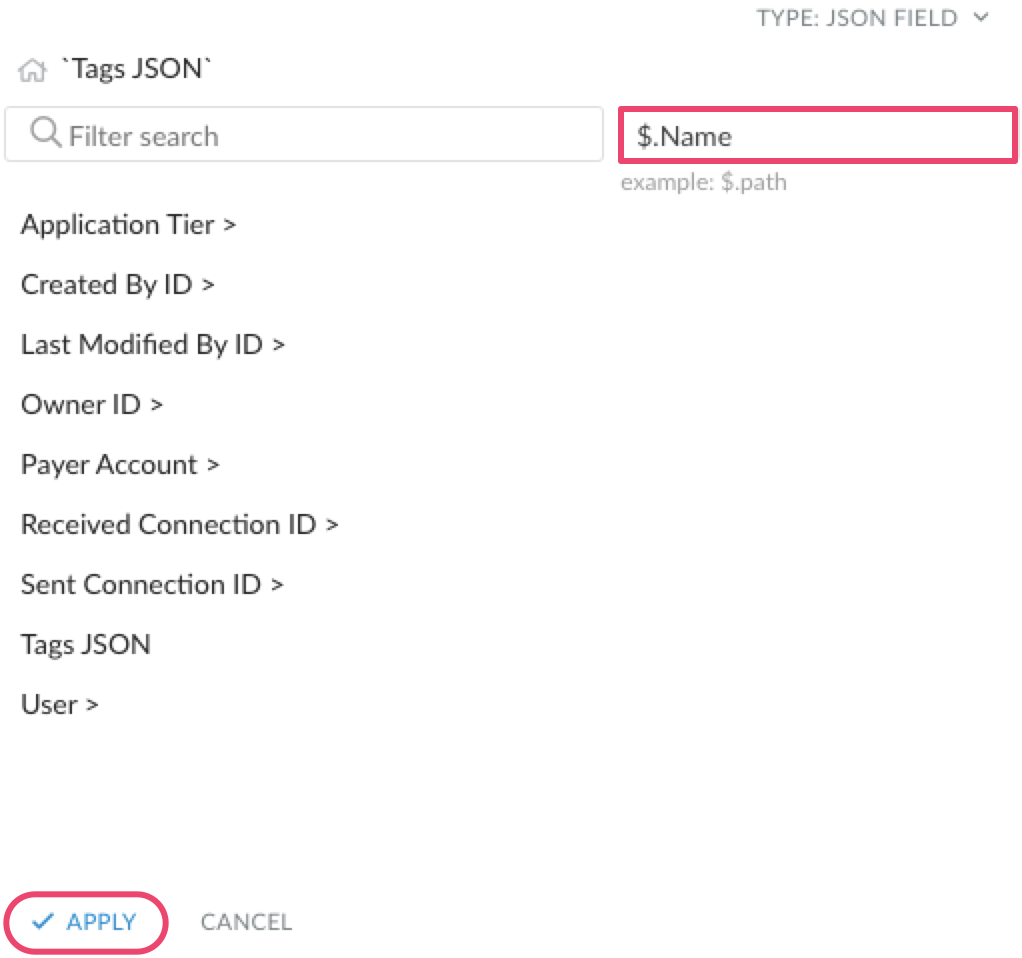The image size is (1022, 958).
Task: Expand Last Modified By ID
Action: [x=153, y=345]
